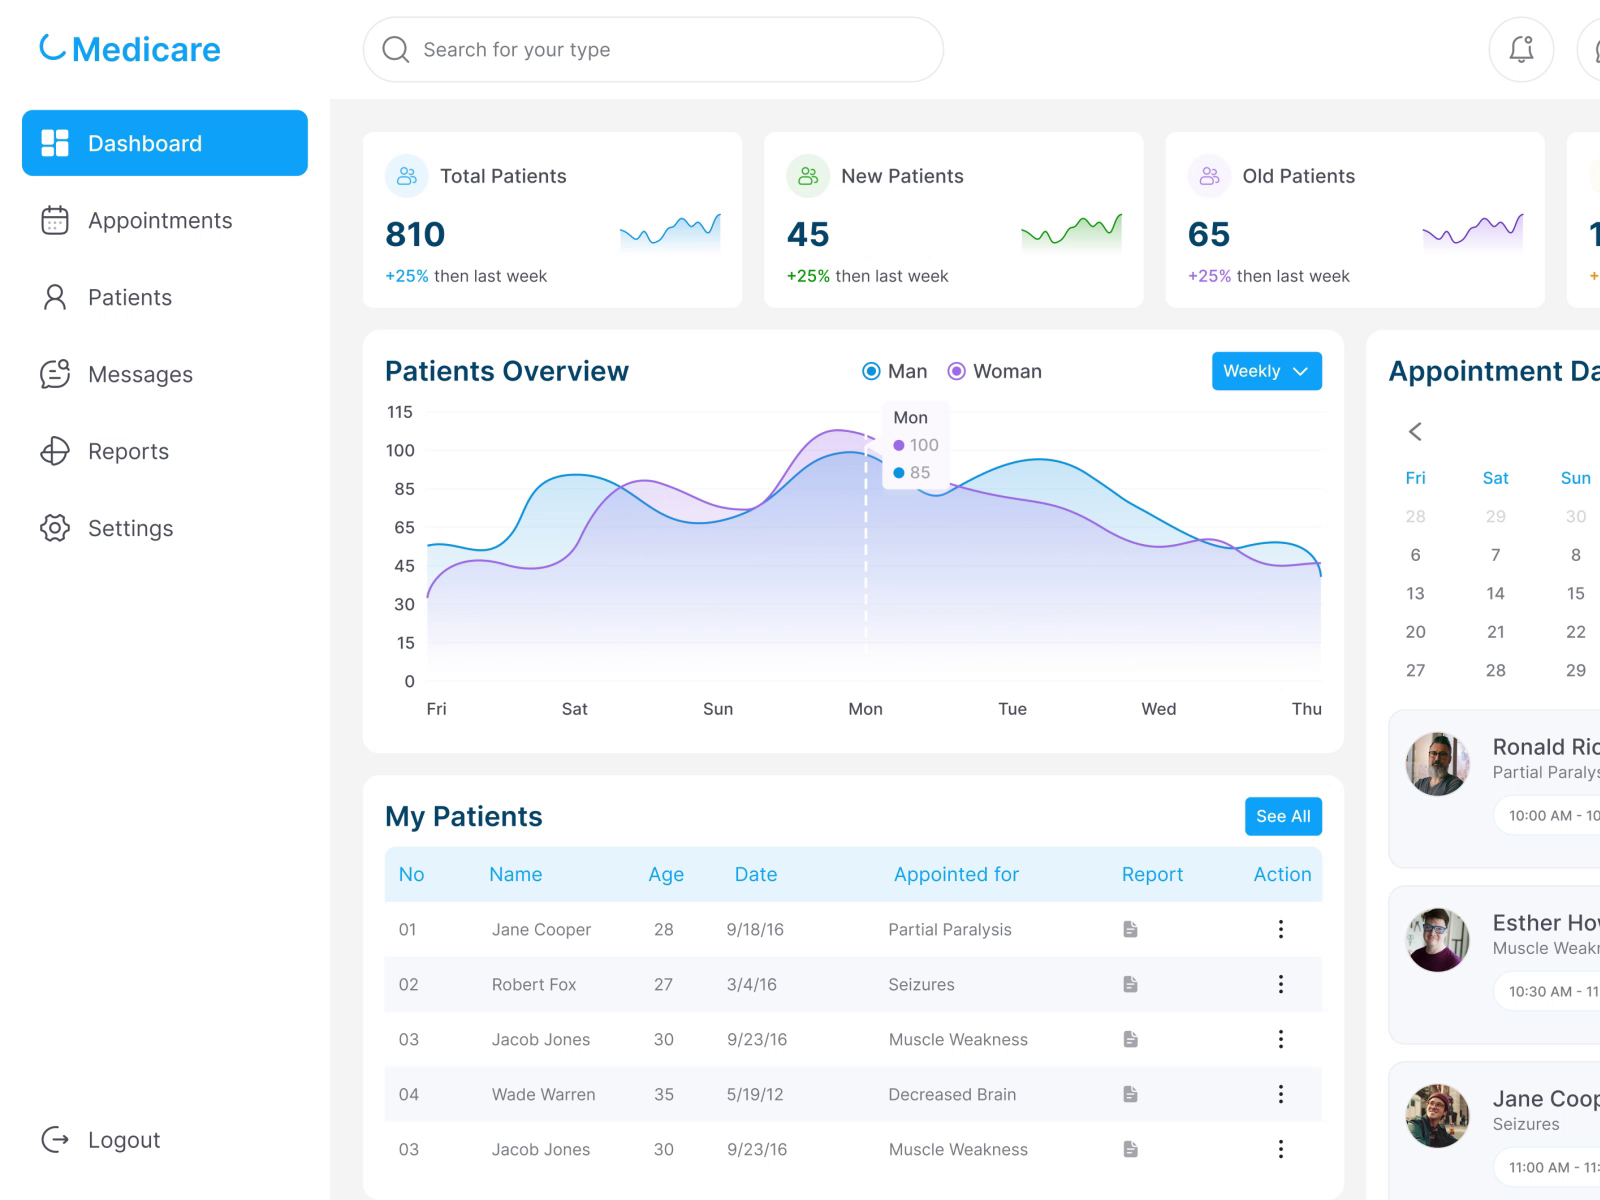
Task: Open the Appointments section from the sidebar
Action: click(x=160, y=220)
